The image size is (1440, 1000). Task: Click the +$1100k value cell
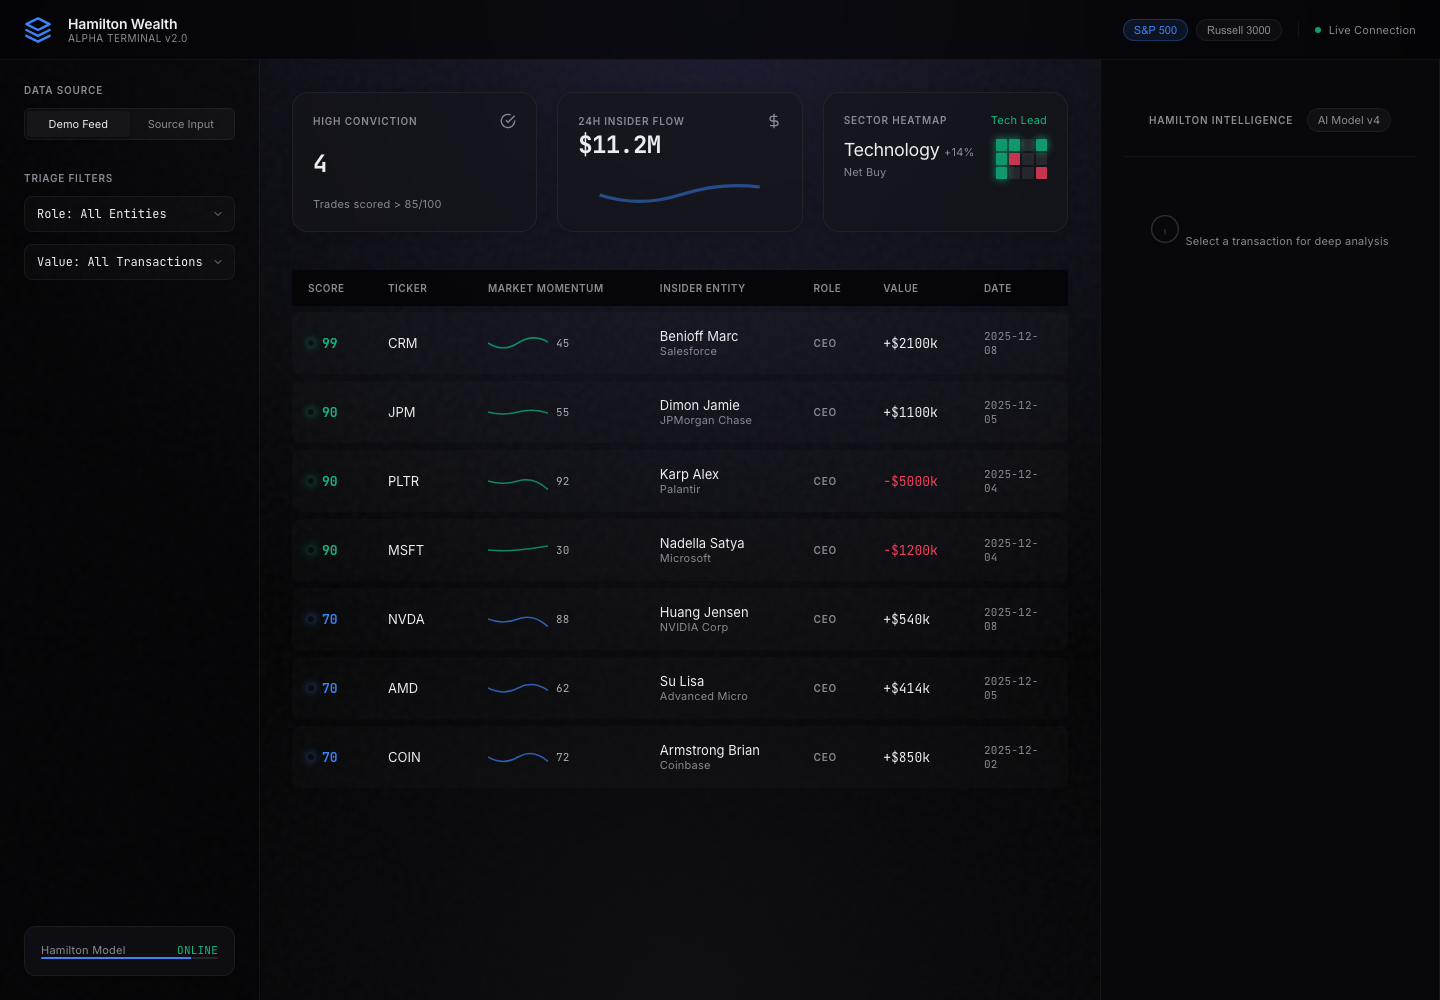click(x=910, y=412)
